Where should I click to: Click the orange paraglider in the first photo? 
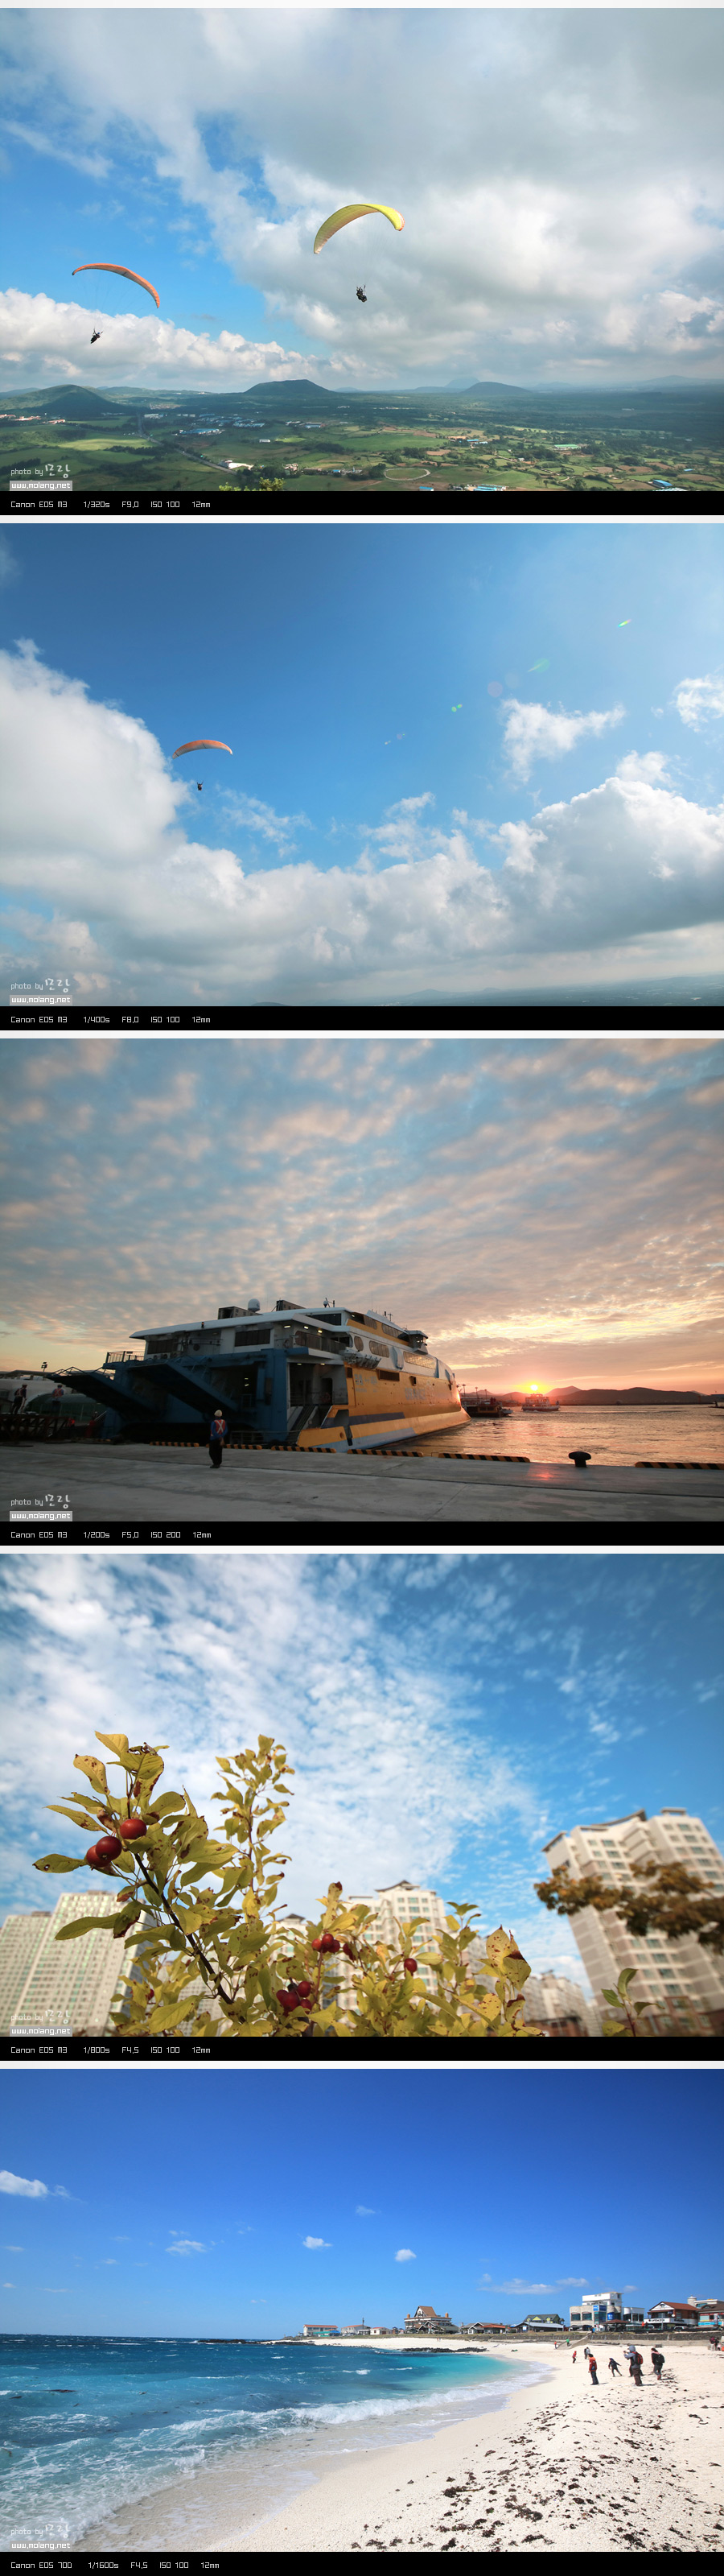point(117,279)
